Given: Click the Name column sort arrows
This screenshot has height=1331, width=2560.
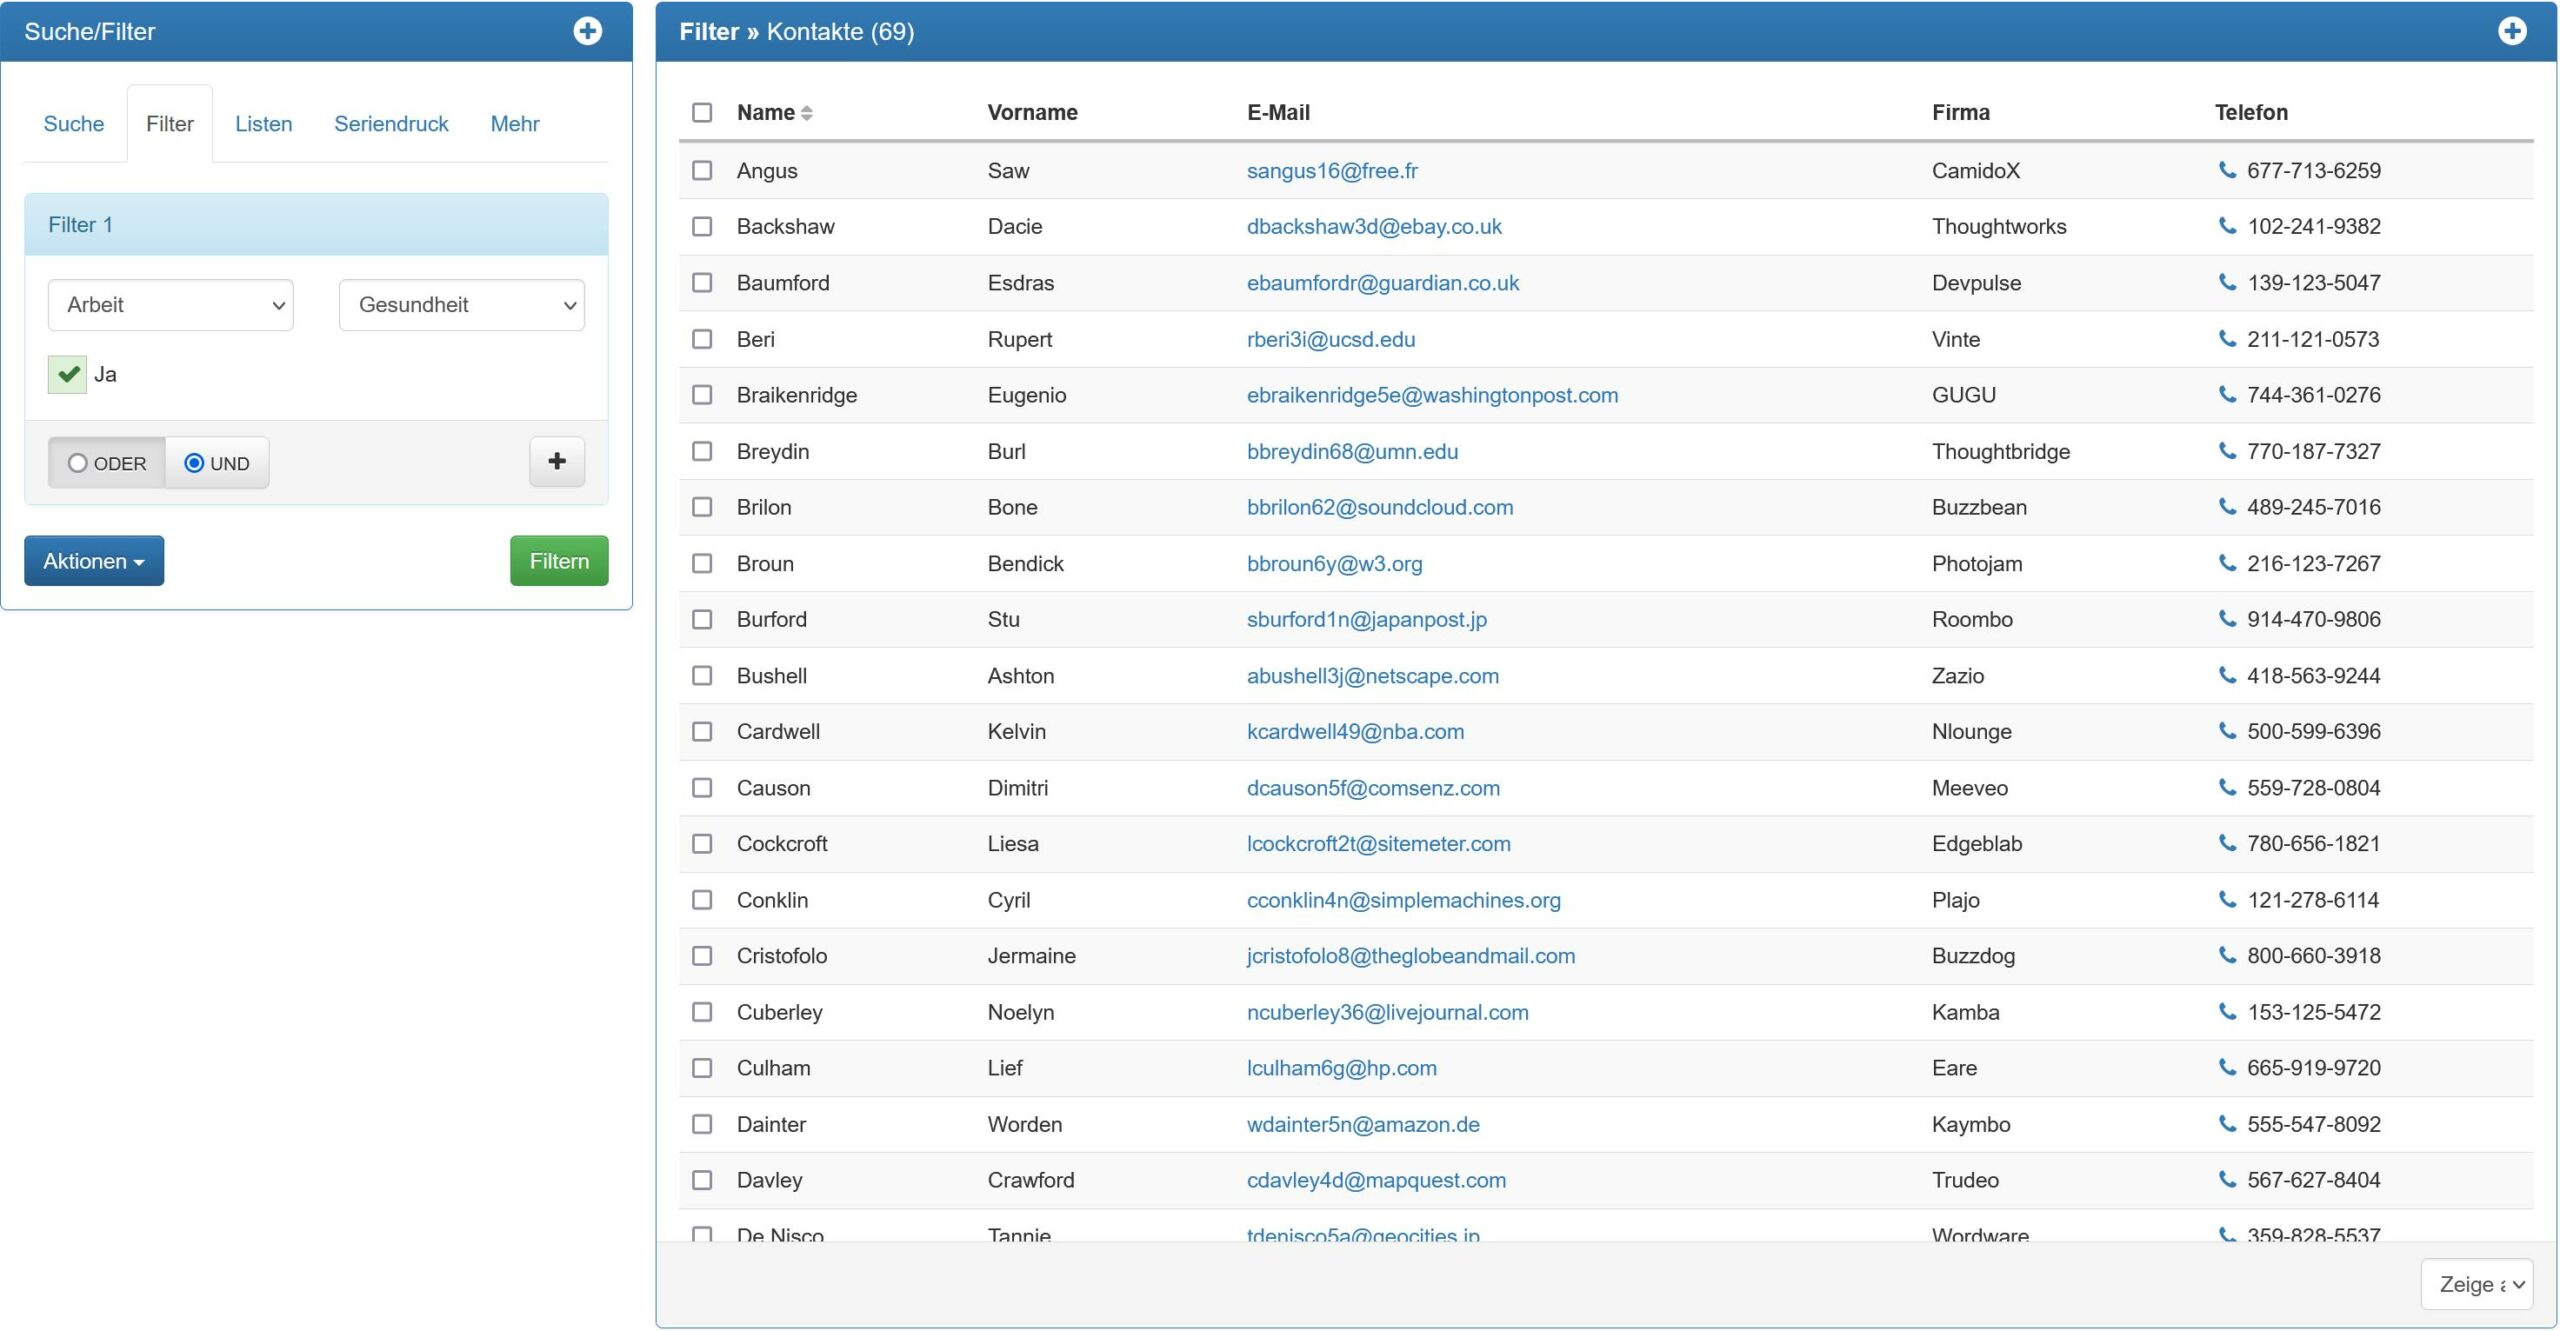Looking at the screenshot, I should tap(807, 113).
